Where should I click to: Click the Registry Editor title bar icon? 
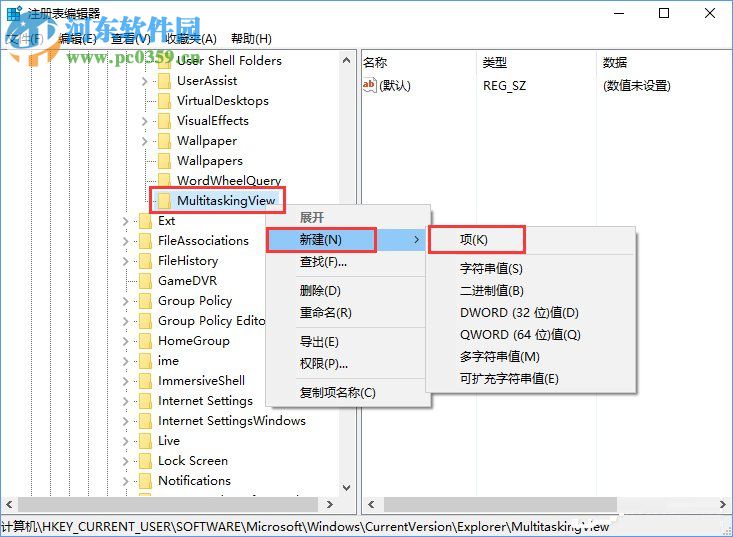click(14, 13)
